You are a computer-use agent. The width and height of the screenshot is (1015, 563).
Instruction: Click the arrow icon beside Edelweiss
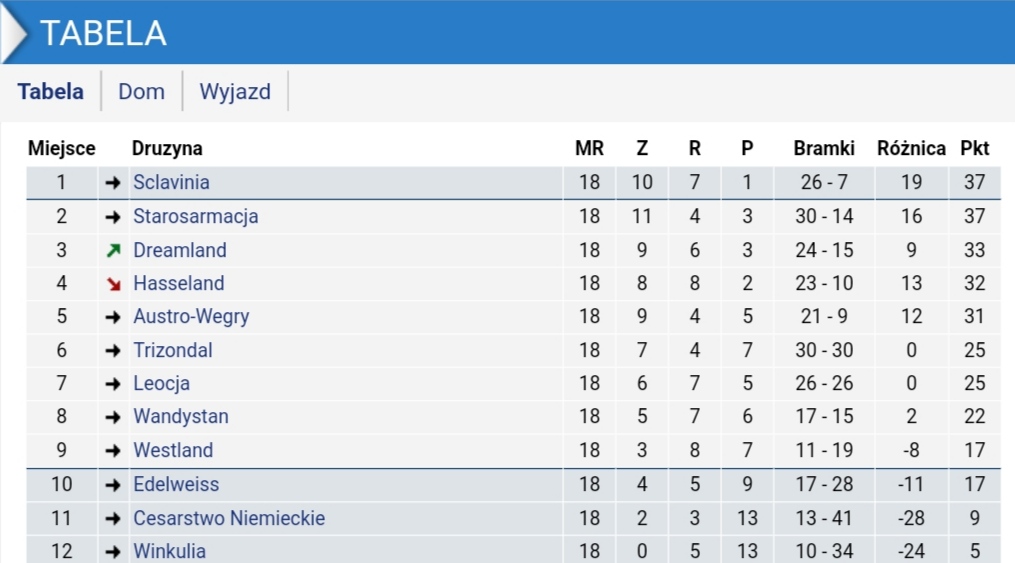point(113,485)
